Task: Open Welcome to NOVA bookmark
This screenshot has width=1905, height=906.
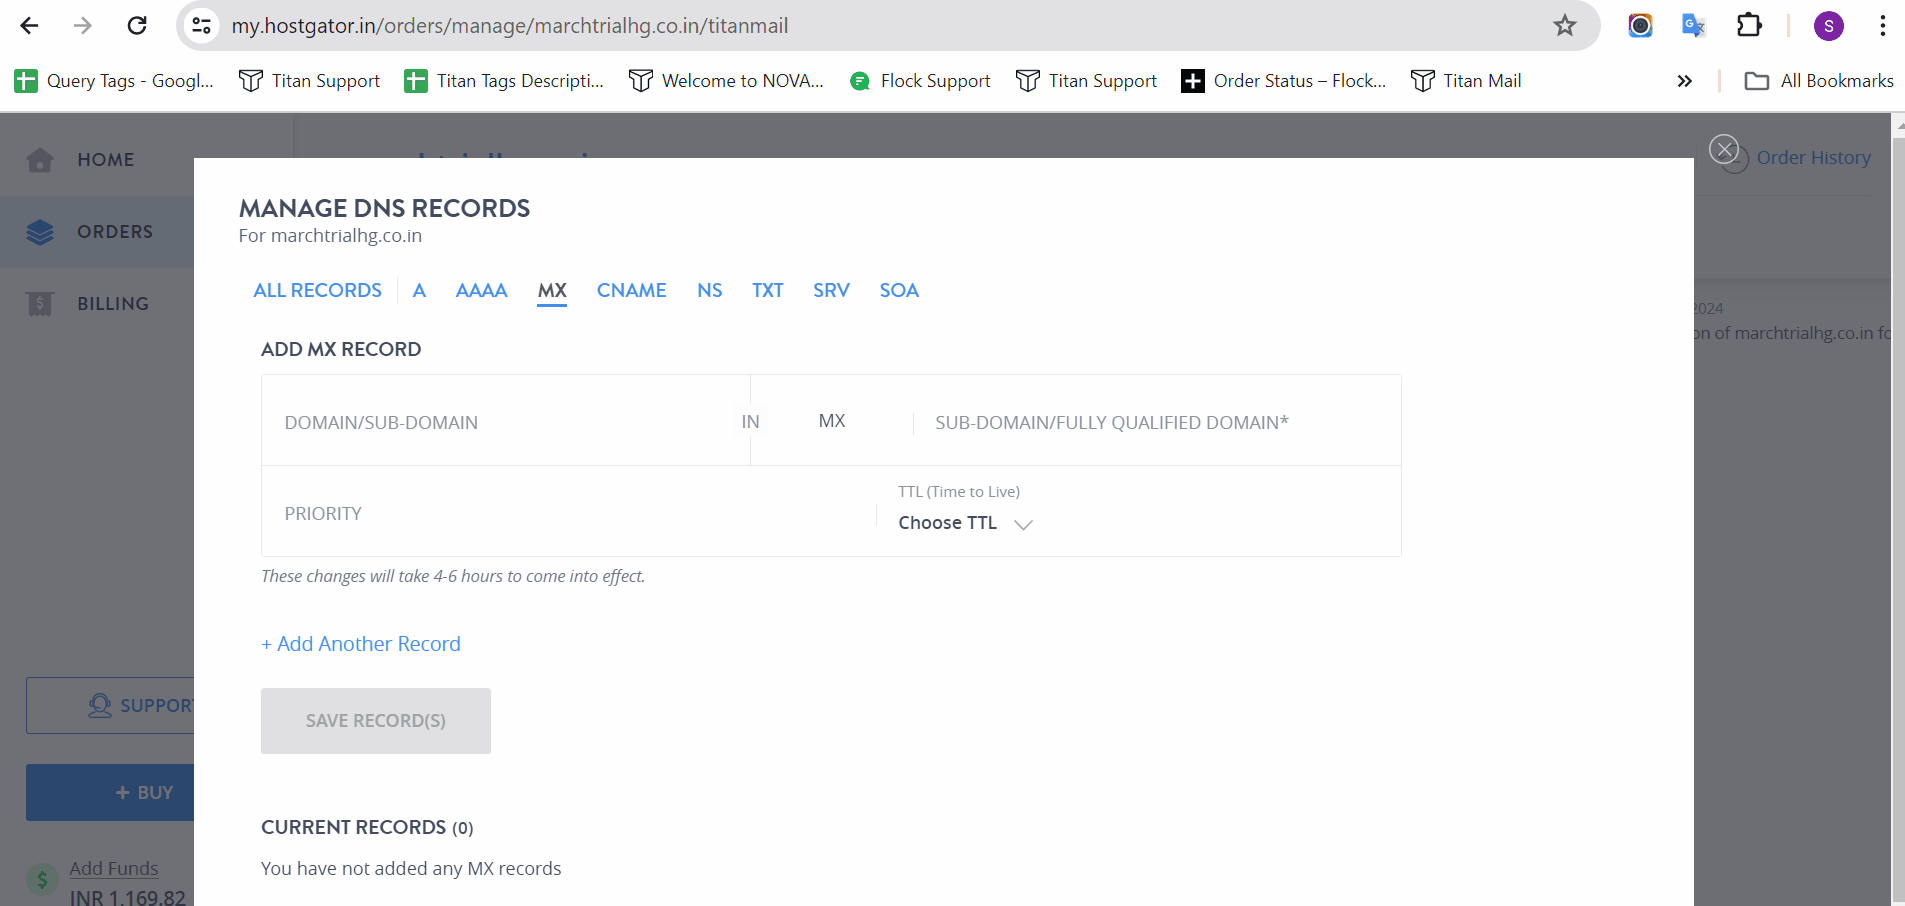Action: coord(726,81)
